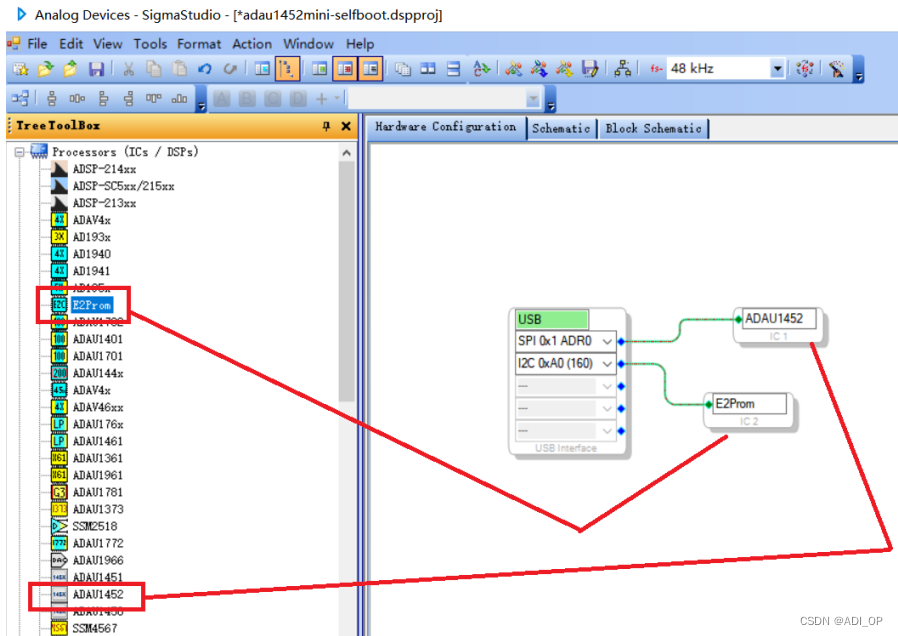Open the I2C 0xA0 (160) dropdown

click(607, 364)
